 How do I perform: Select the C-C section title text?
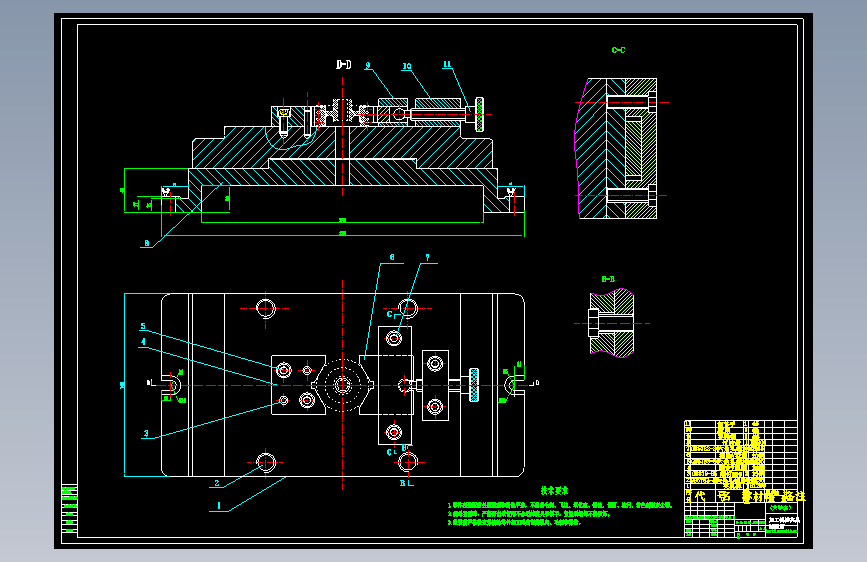click(618, 50)
